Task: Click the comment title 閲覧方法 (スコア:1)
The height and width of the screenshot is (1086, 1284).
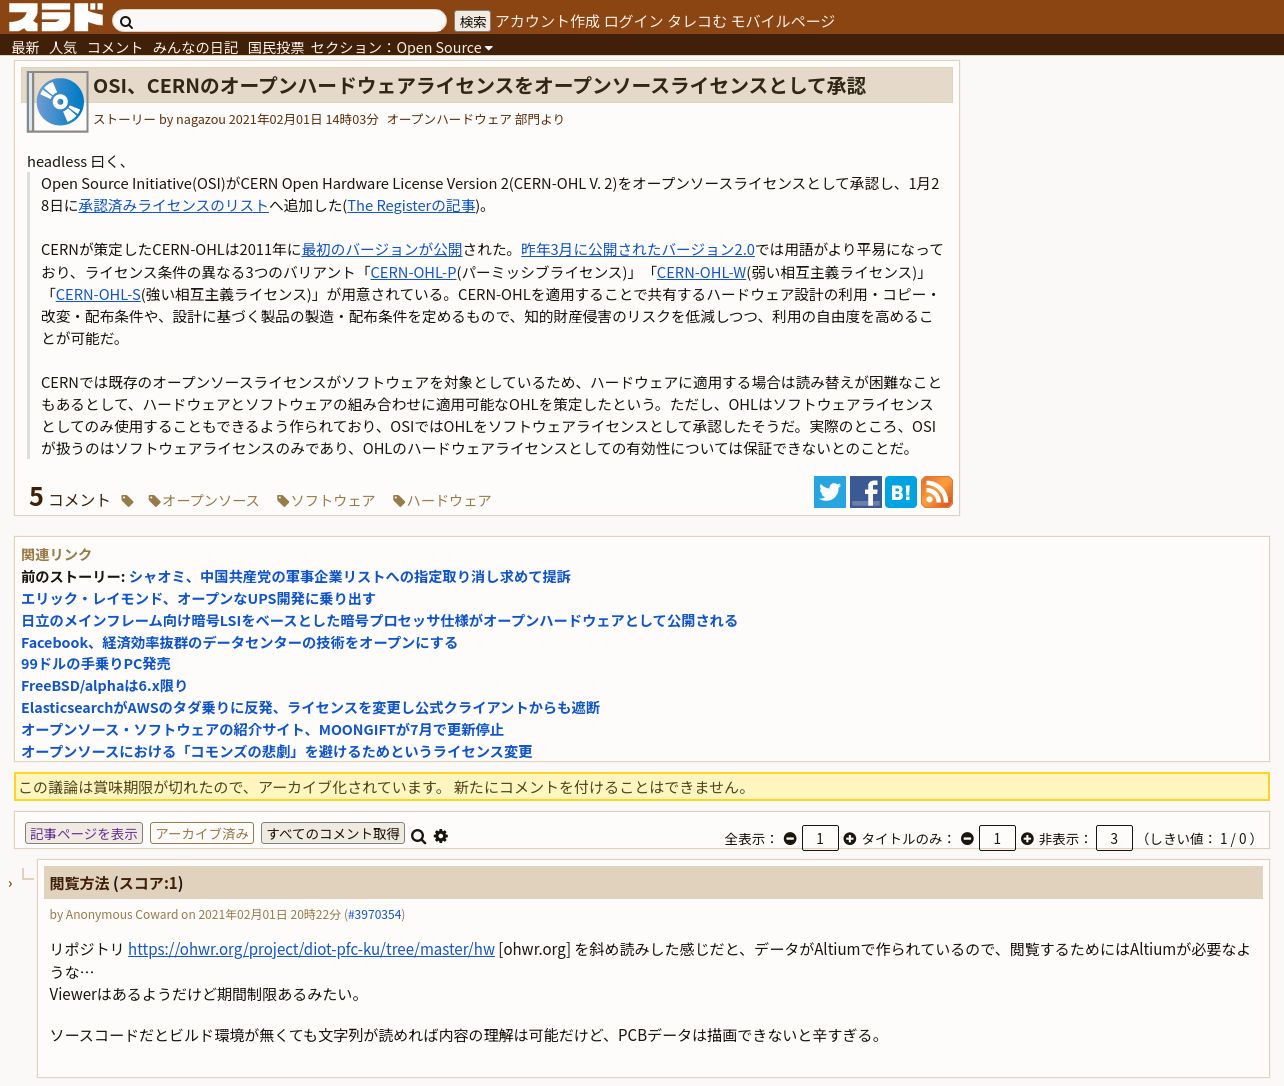Action: pos(116,883)
